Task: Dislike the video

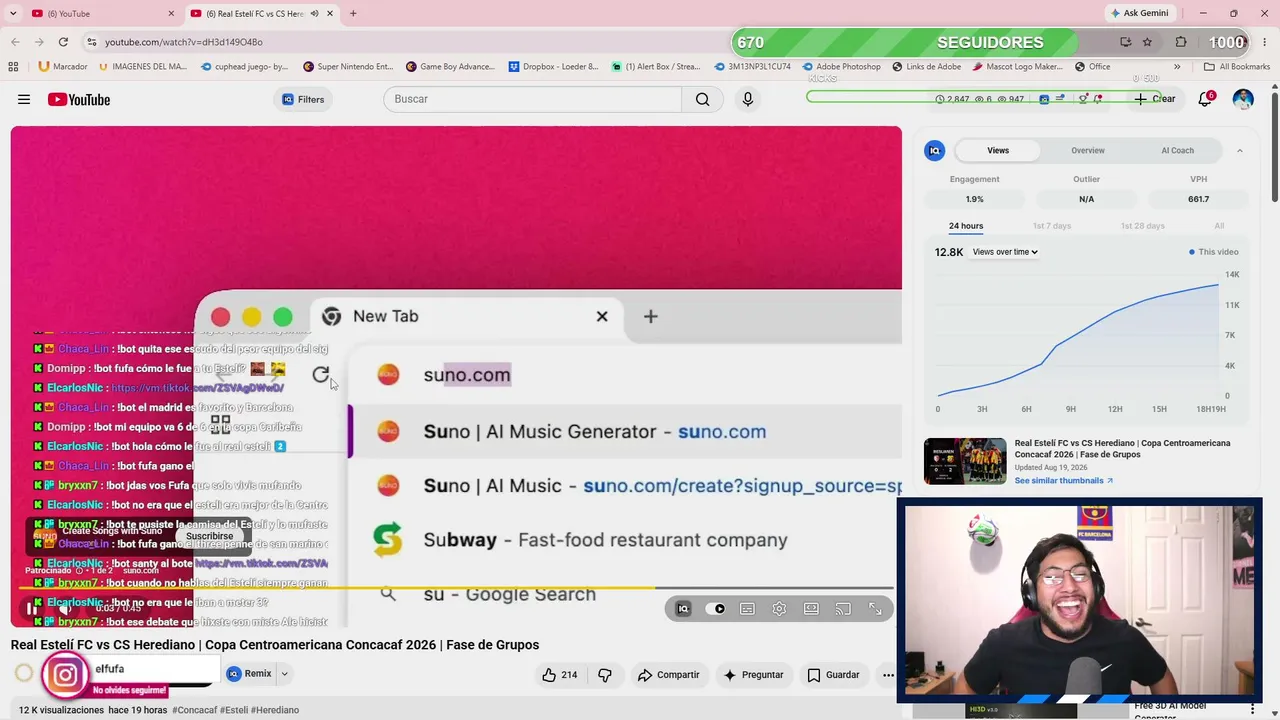Action: click(x=605, y=675)
